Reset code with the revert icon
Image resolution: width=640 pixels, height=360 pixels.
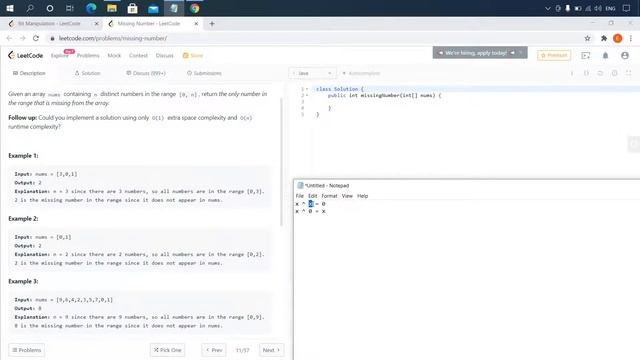point(600,73)
